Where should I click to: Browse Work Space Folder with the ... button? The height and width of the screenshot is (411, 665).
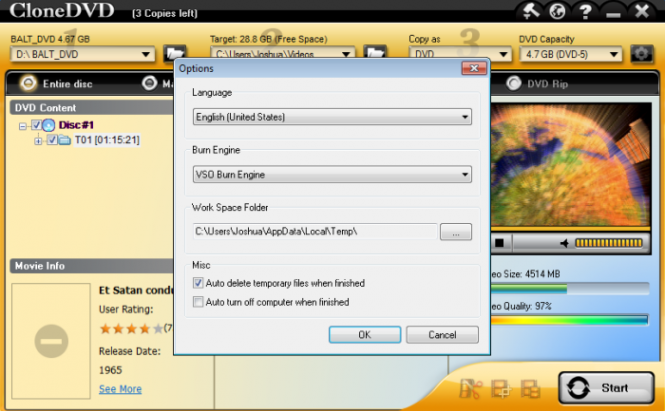point(456,232)
